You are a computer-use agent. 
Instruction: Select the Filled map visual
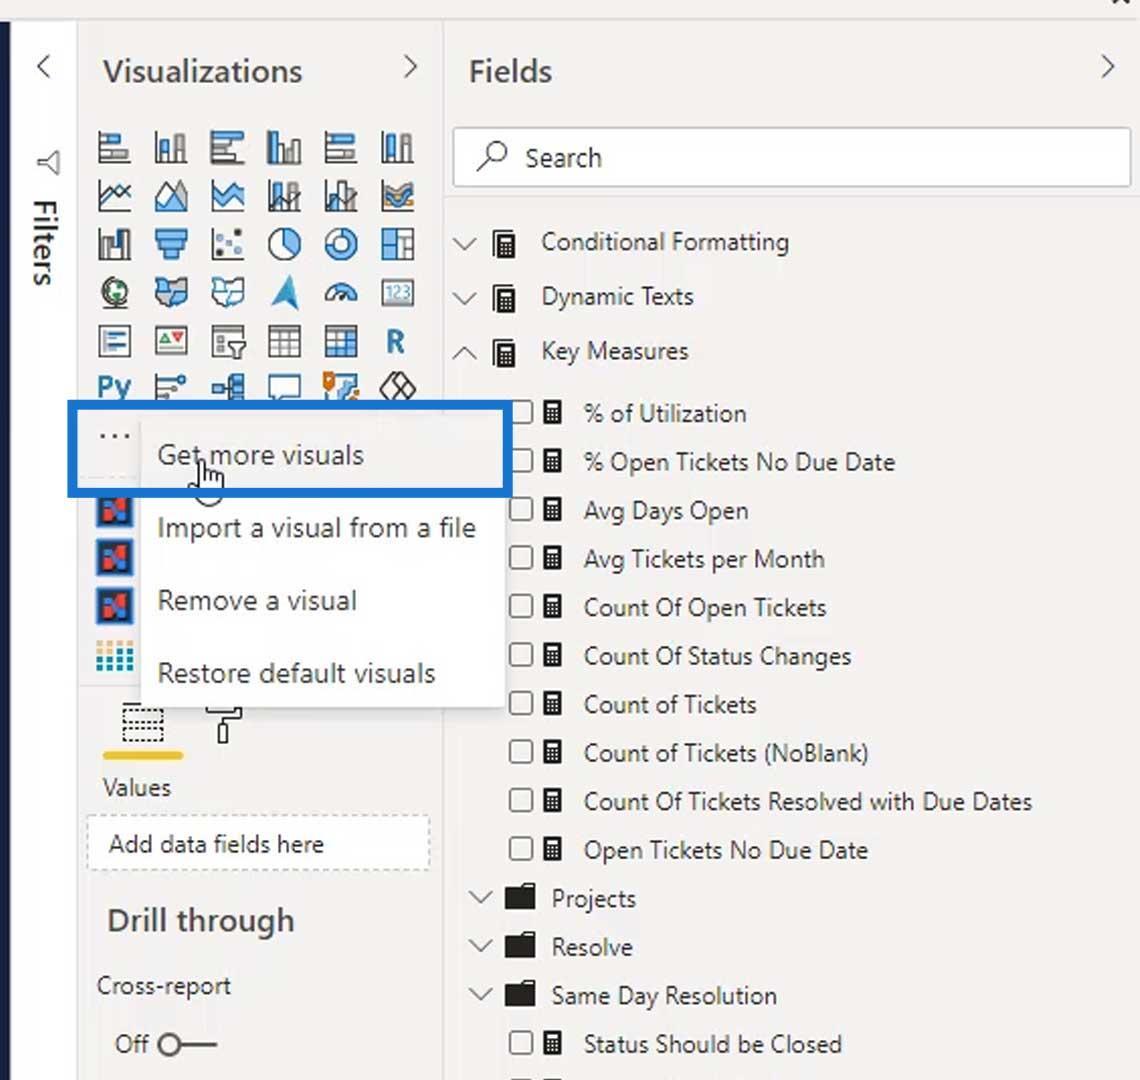(171, 292)
